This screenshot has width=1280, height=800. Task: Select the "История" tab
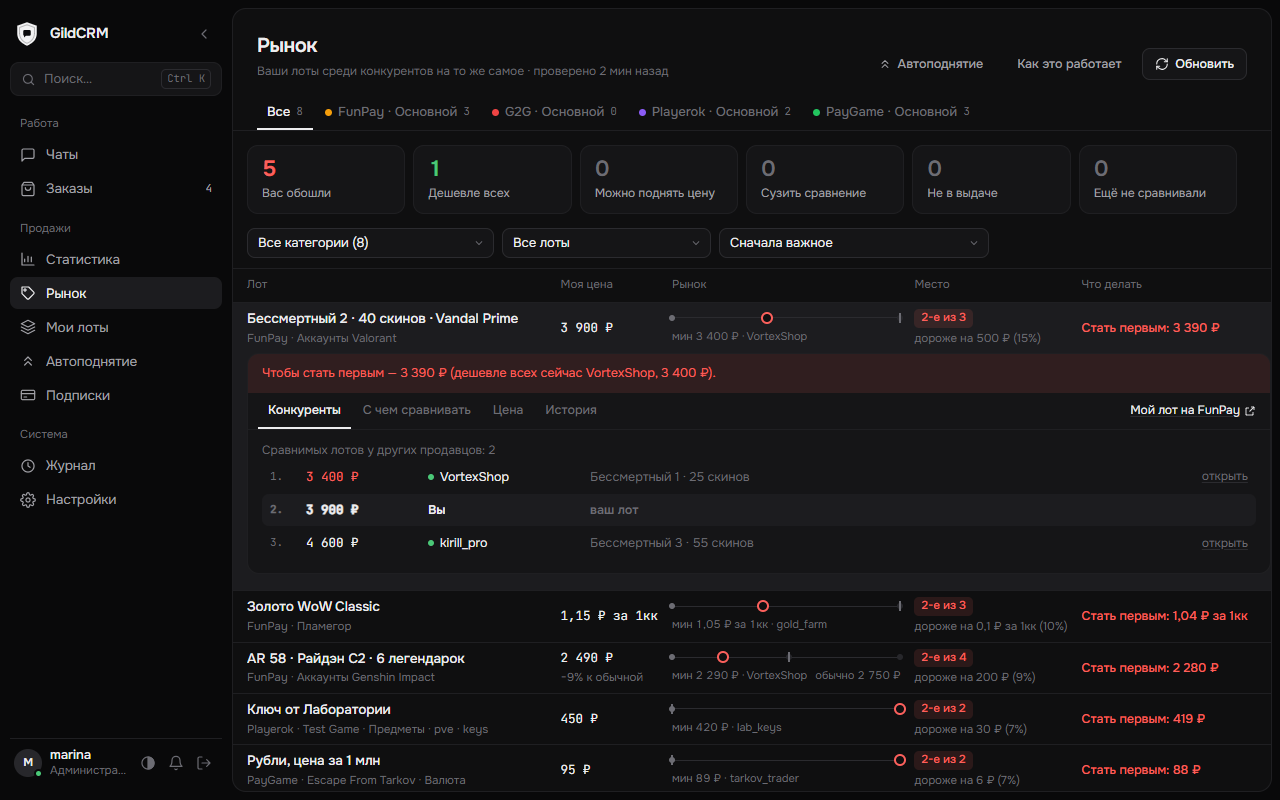(x=571, y=410)
